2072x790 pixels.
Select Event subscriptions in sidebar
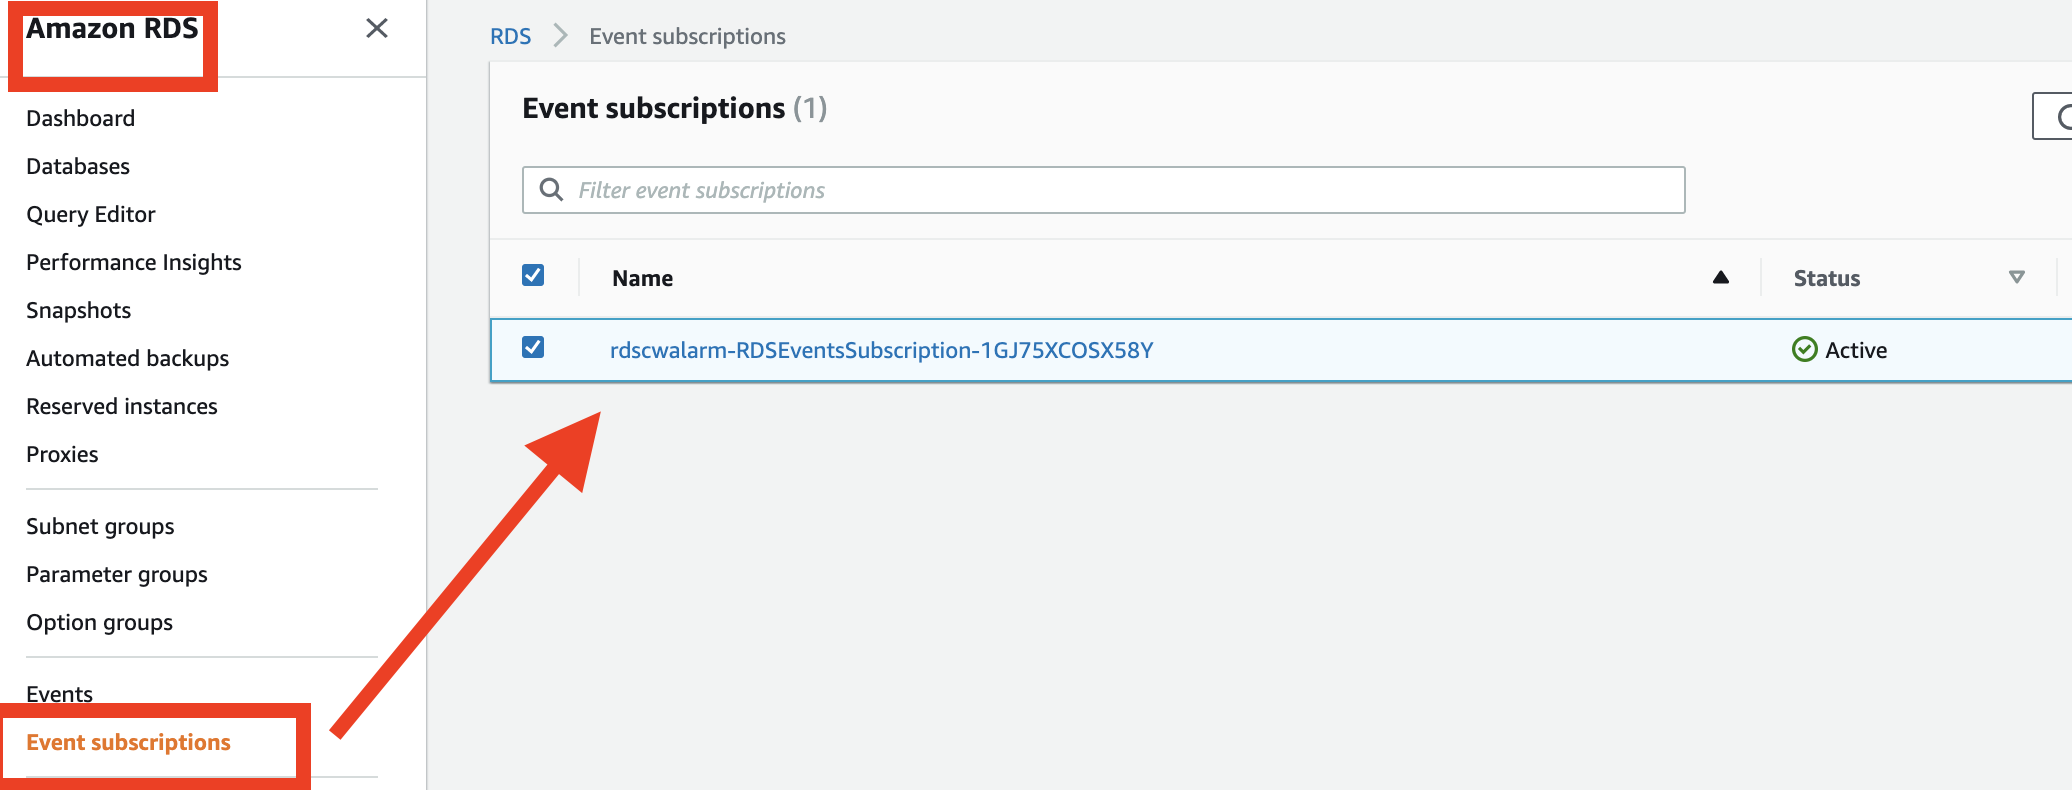(129, 742)
